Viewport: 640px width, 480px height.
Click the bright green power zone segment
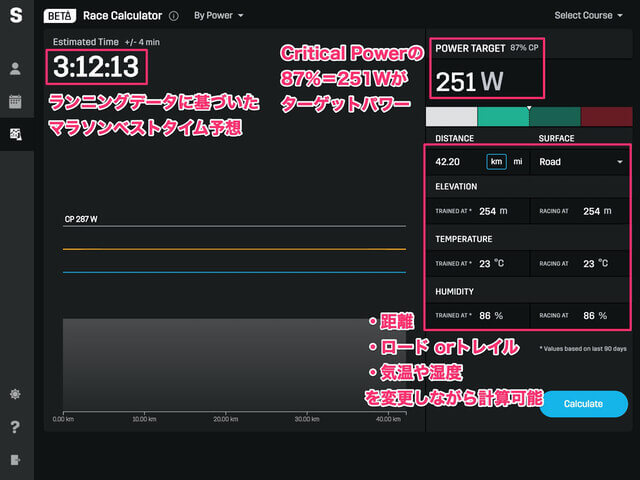click(503, 117)
